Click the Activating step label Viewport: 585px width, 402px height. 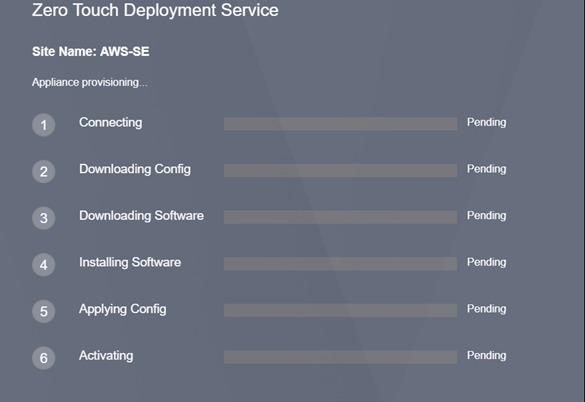point(106,355)
